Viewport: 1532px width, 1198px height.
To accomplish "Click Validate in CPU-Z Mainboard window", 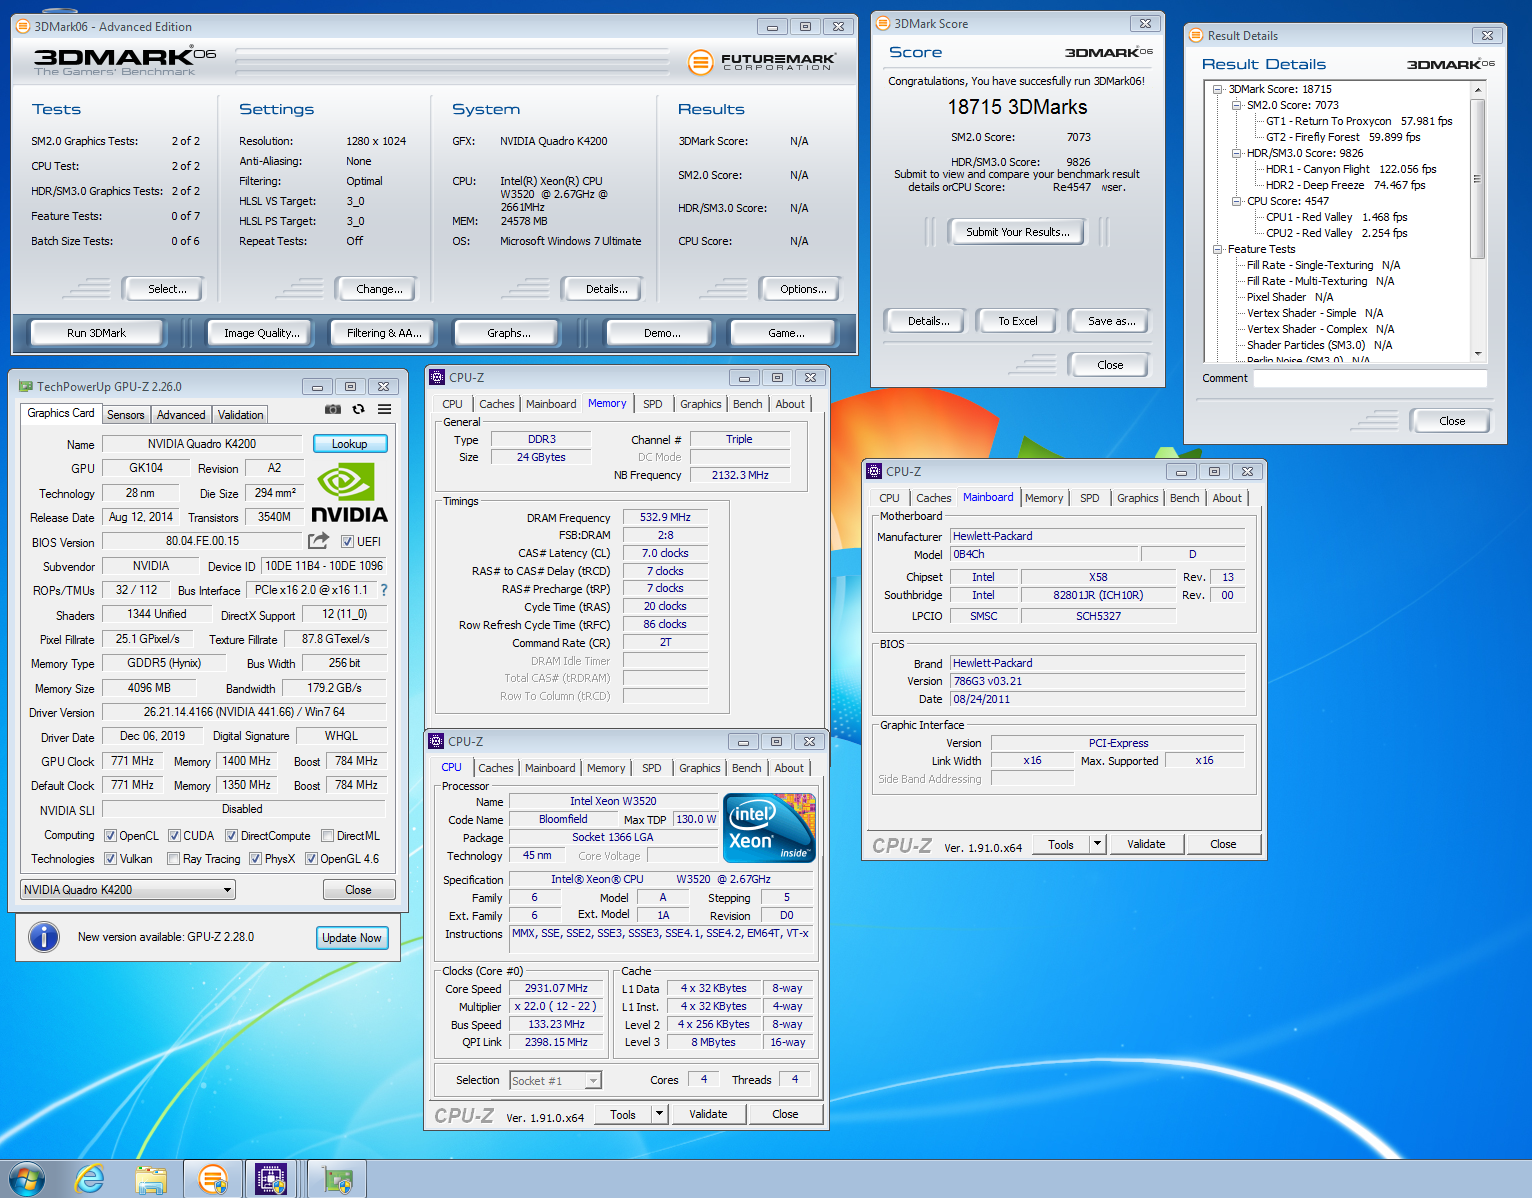I will click(x=1146, y=844).
